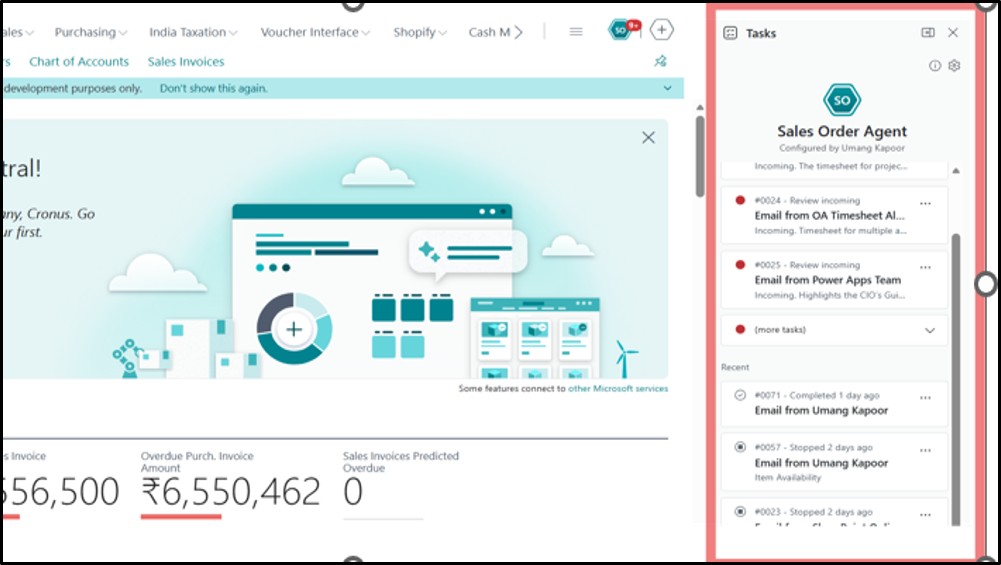Open the settings gear in Tasks panel

click(954, 66)
